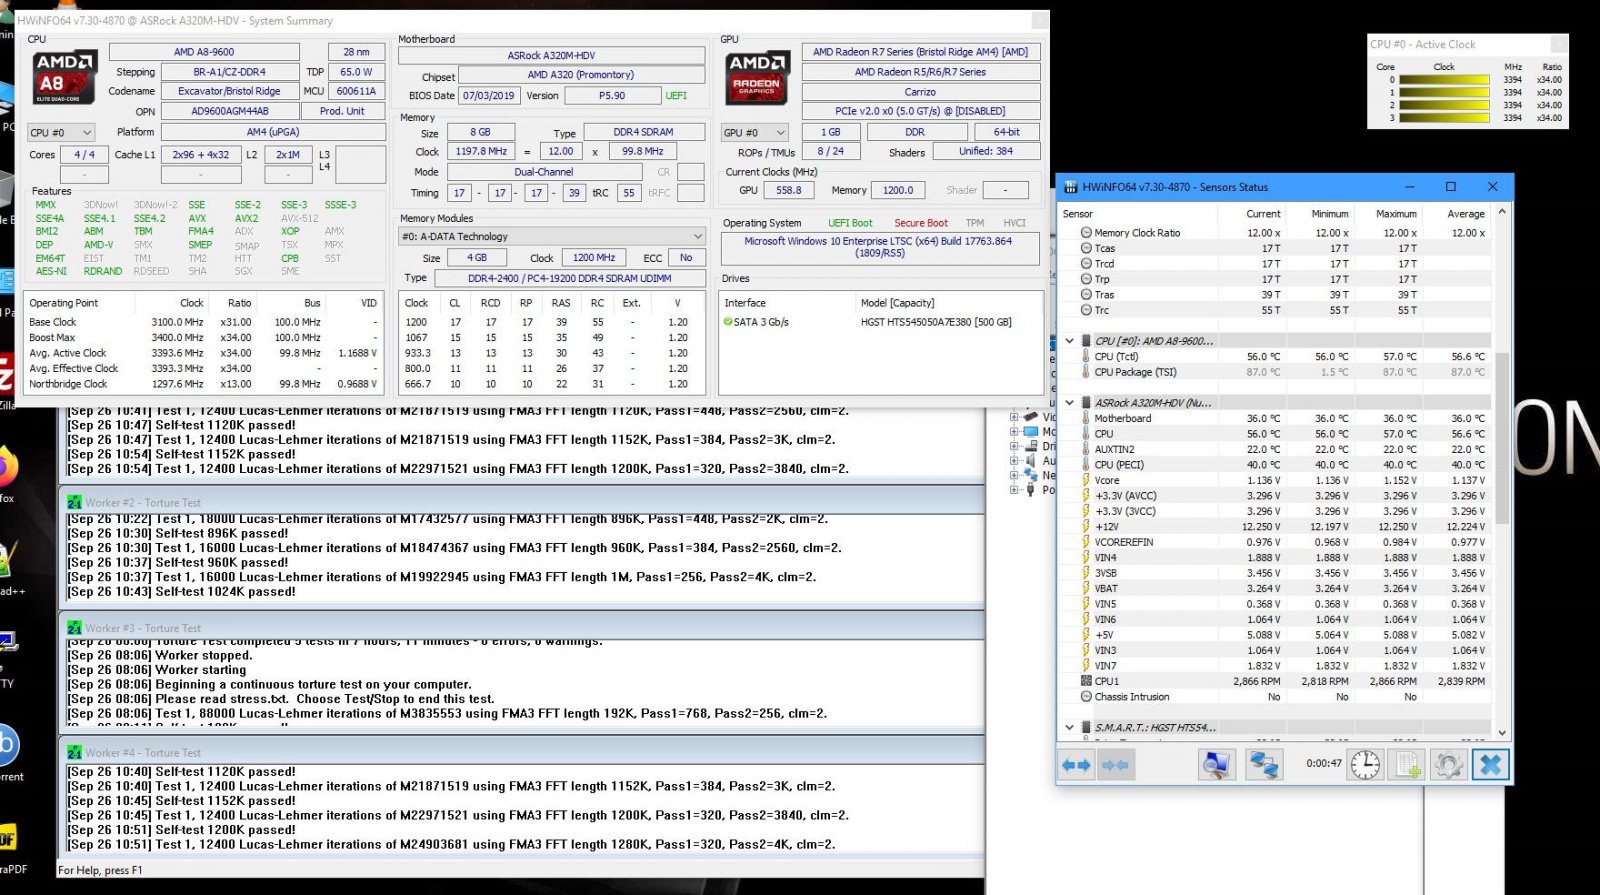Click the AMD A8-9600 CPU name field
The image size is (1600, 895).
pyautogui.click(x=204, y=52)
